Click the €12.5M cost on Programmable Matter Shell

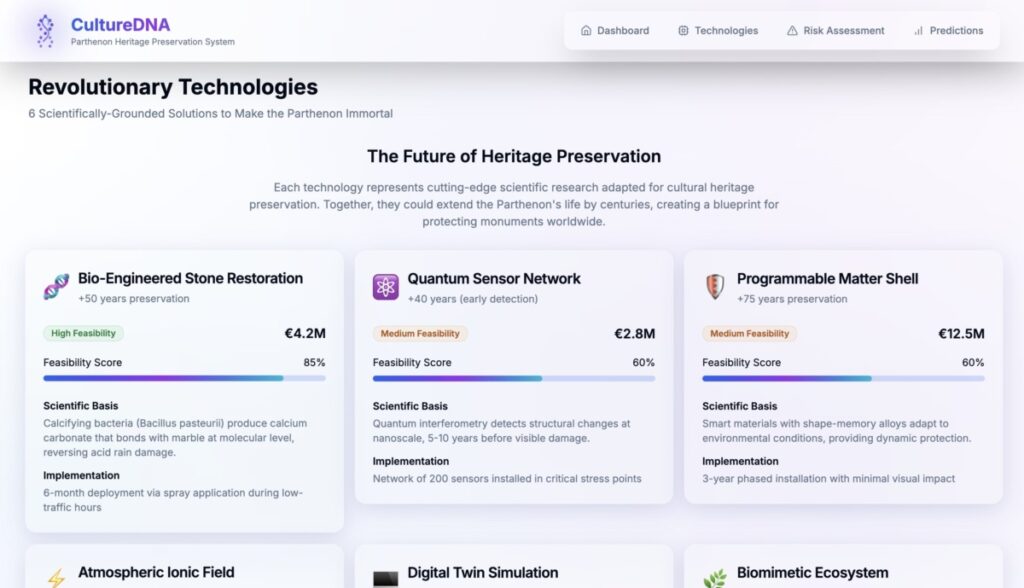click(960, 334)
